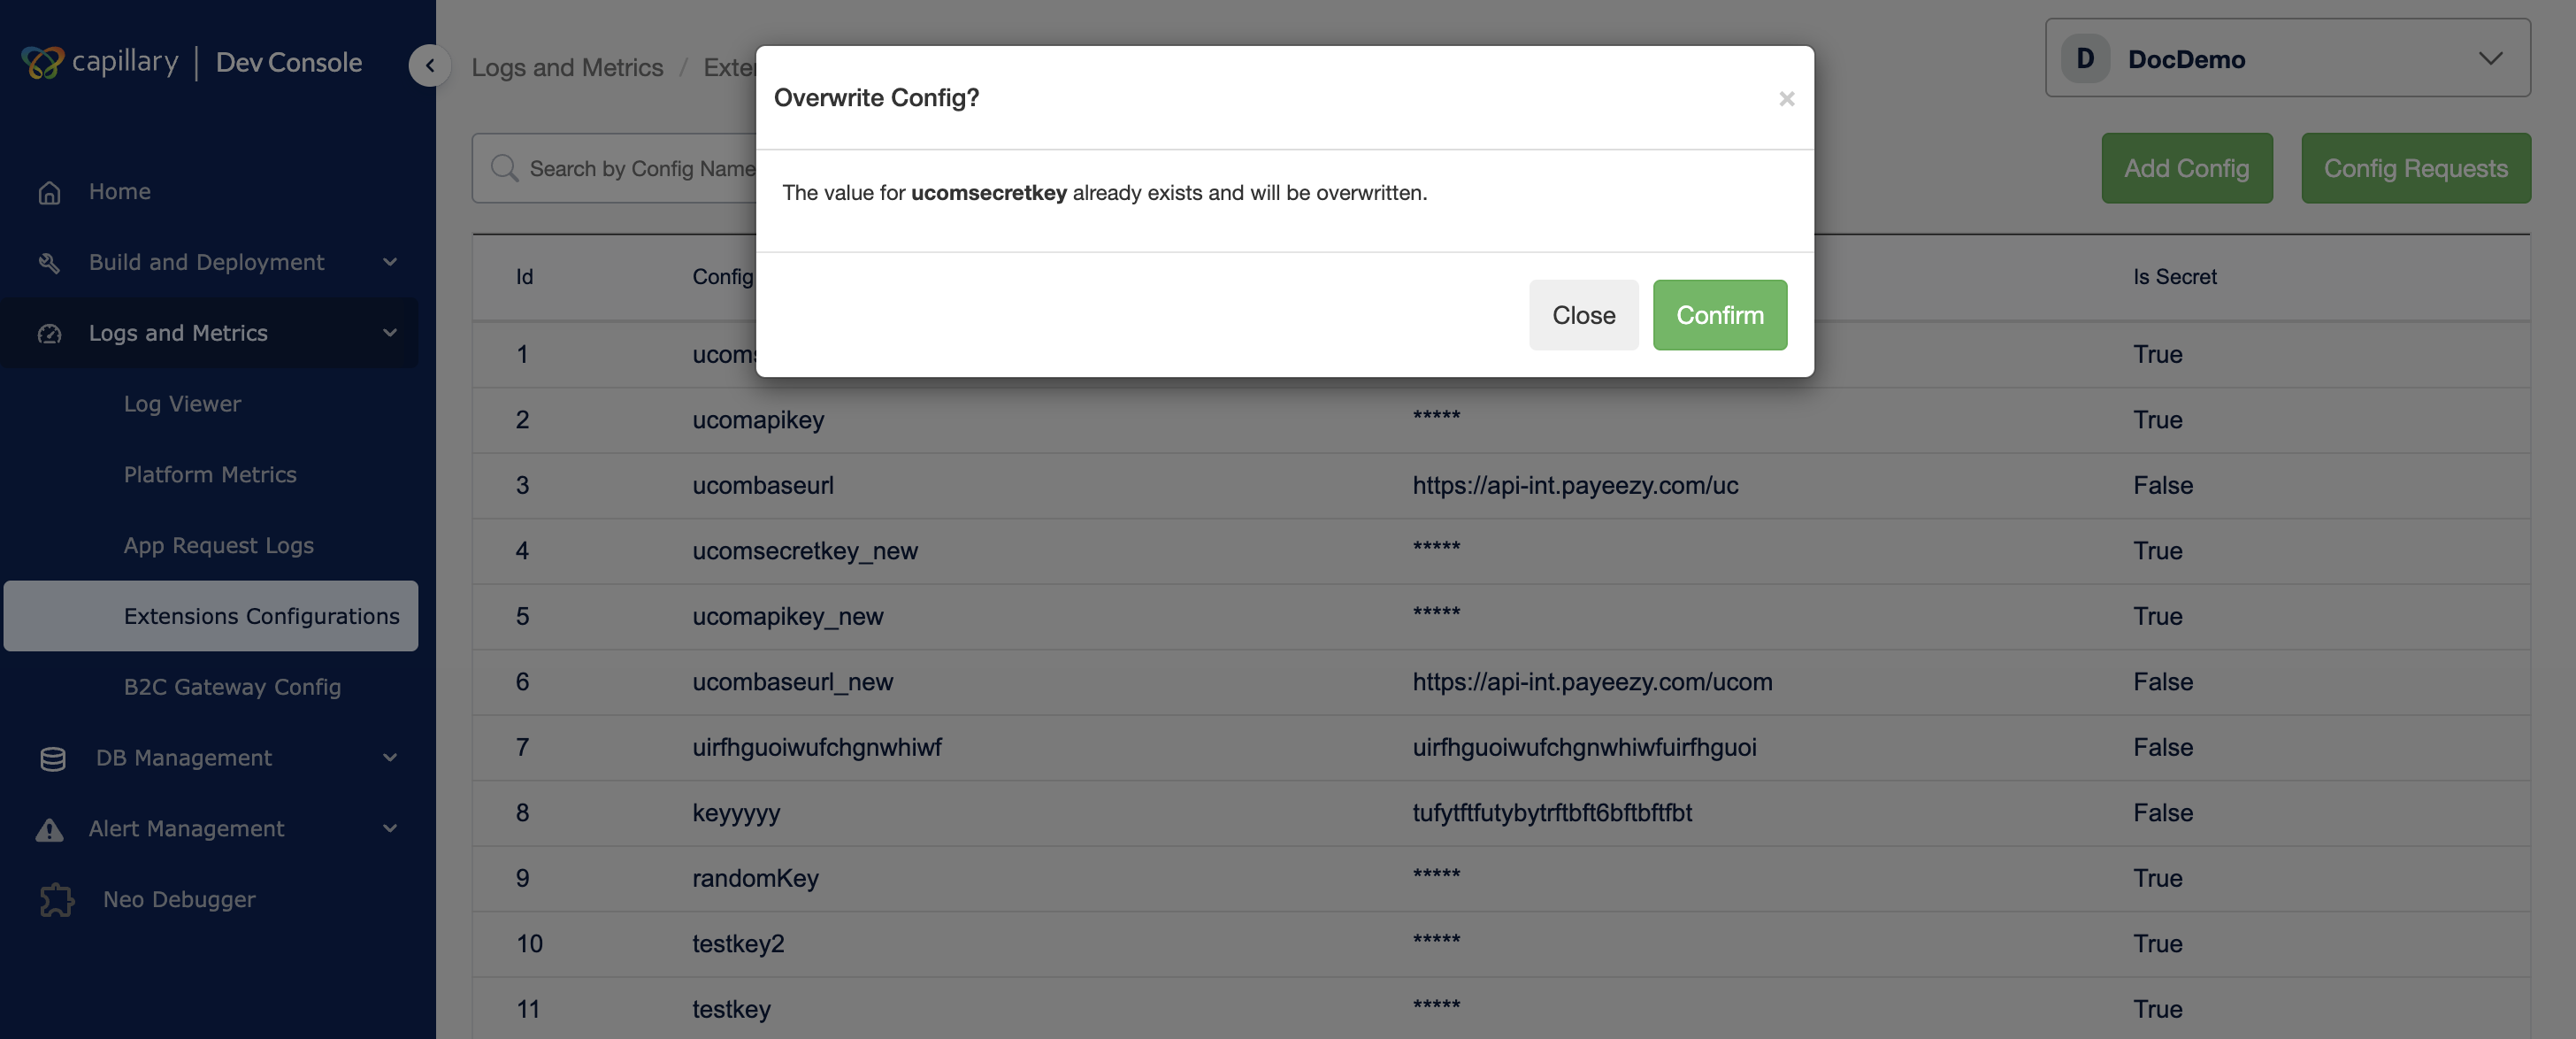Confirm overwriting the config
2576x1039 pixels.
[x=1719, y=315]
